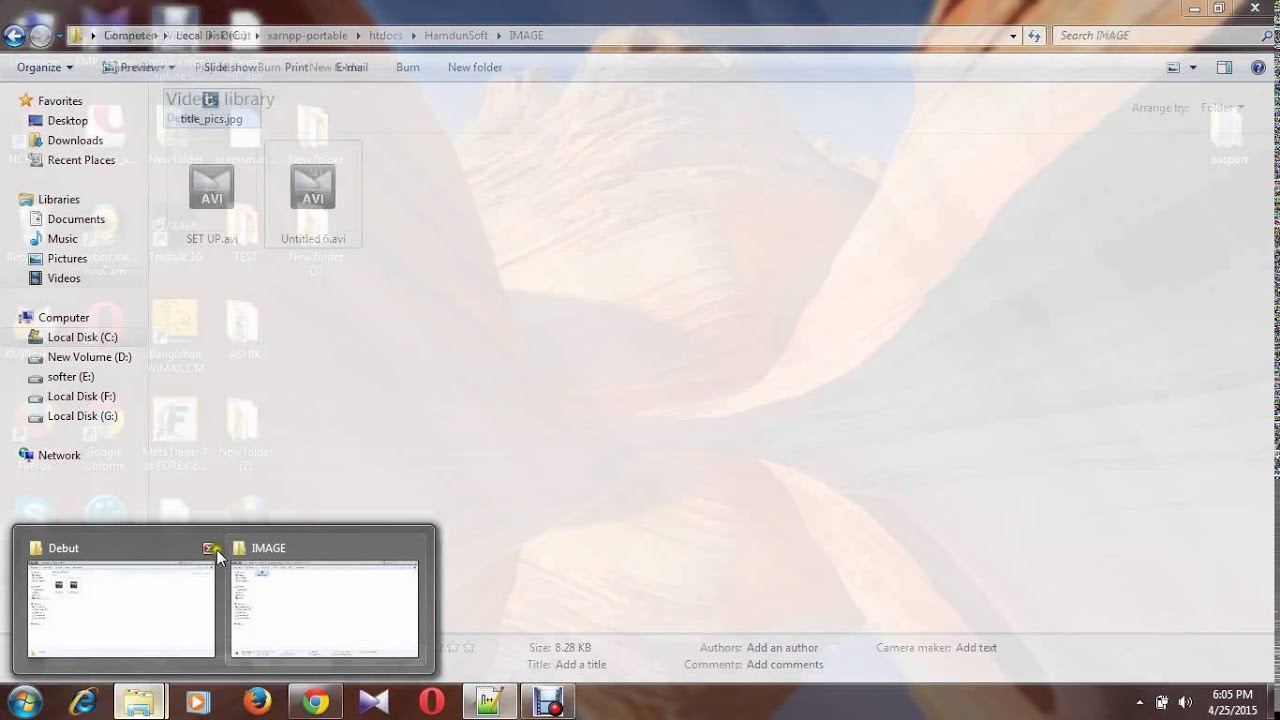This screenshot has width=1280, height=720.
Task: Switch to Debut video capture taskbar icon
Action: pyautogui.click(x=548, y=702)
